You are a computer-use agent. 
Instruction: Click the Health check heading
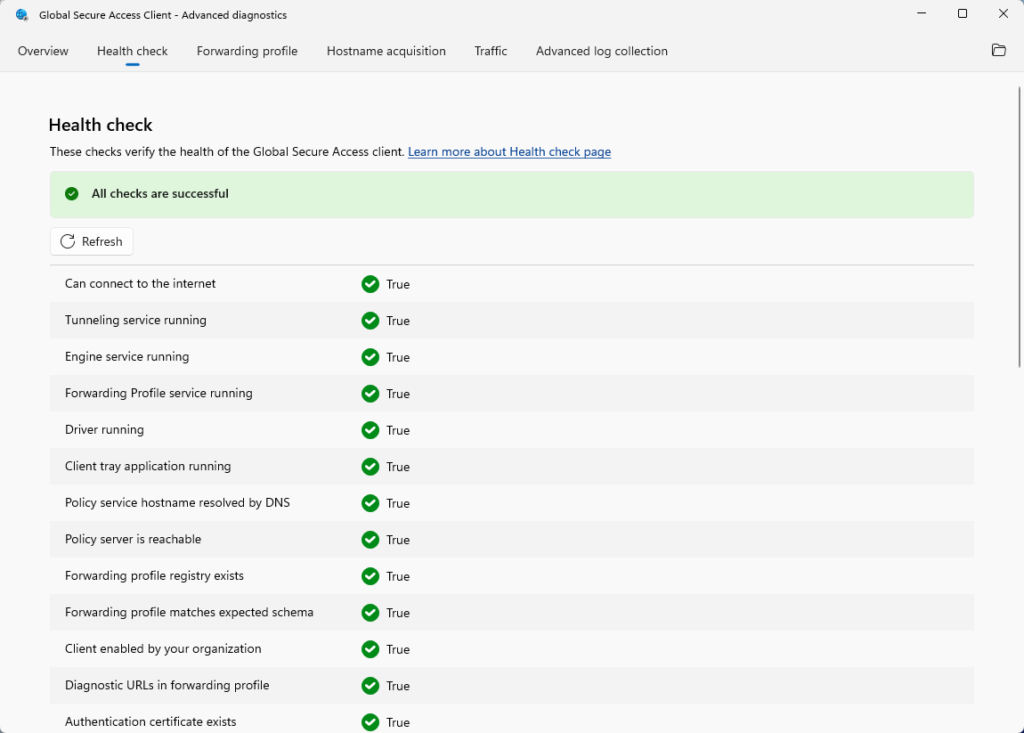pyautogui.click(x=101, y=125)
